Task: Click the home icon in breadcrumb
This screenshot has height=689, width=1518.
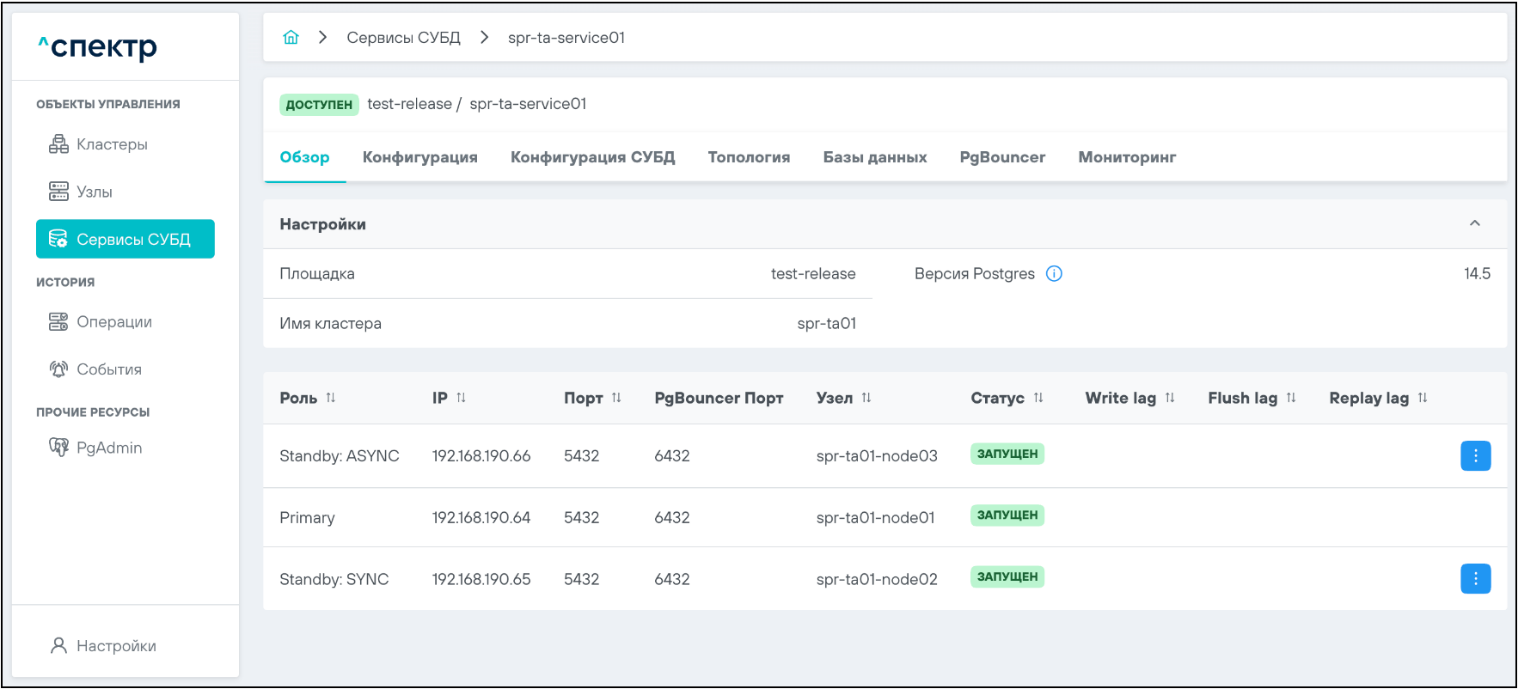Action: (291, 38)
